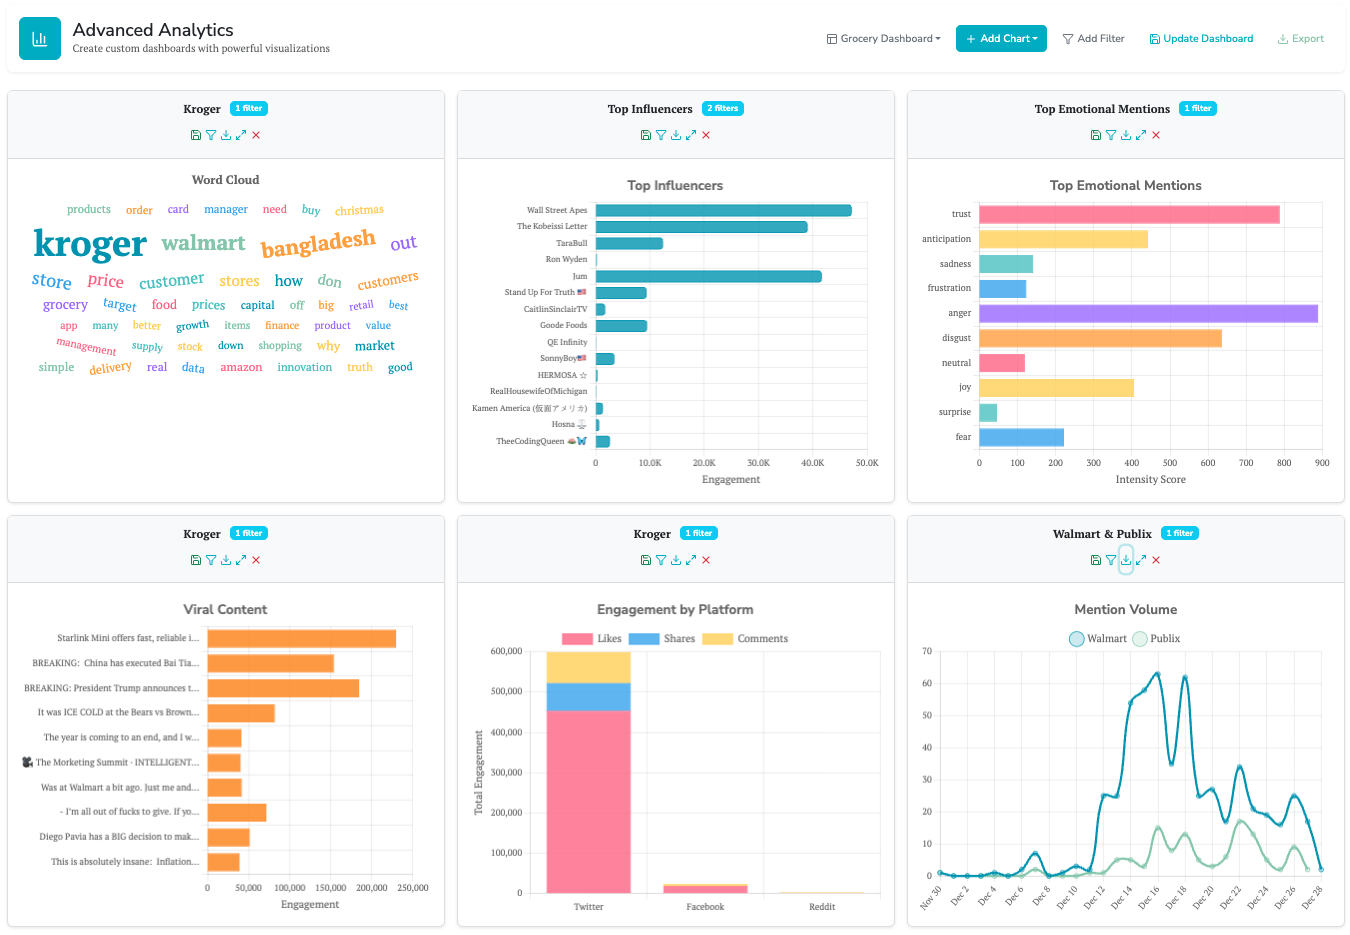Click the Advanced Analytics logo icon
The height and width of the screenshot is (935, 1350).
coord(40,39)
